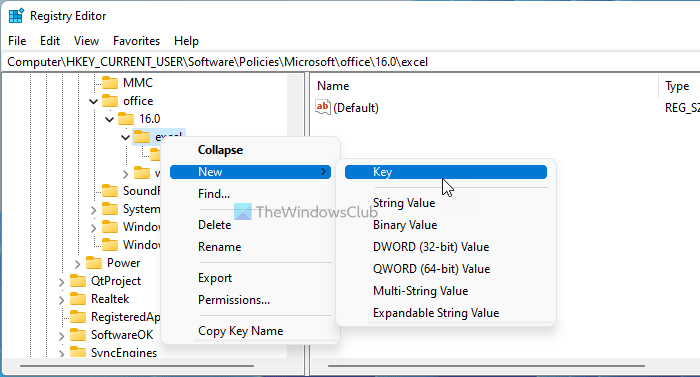Select the SoftwareOK key label
The height and width of the screenshot is (377, 700).
point(122,335)
